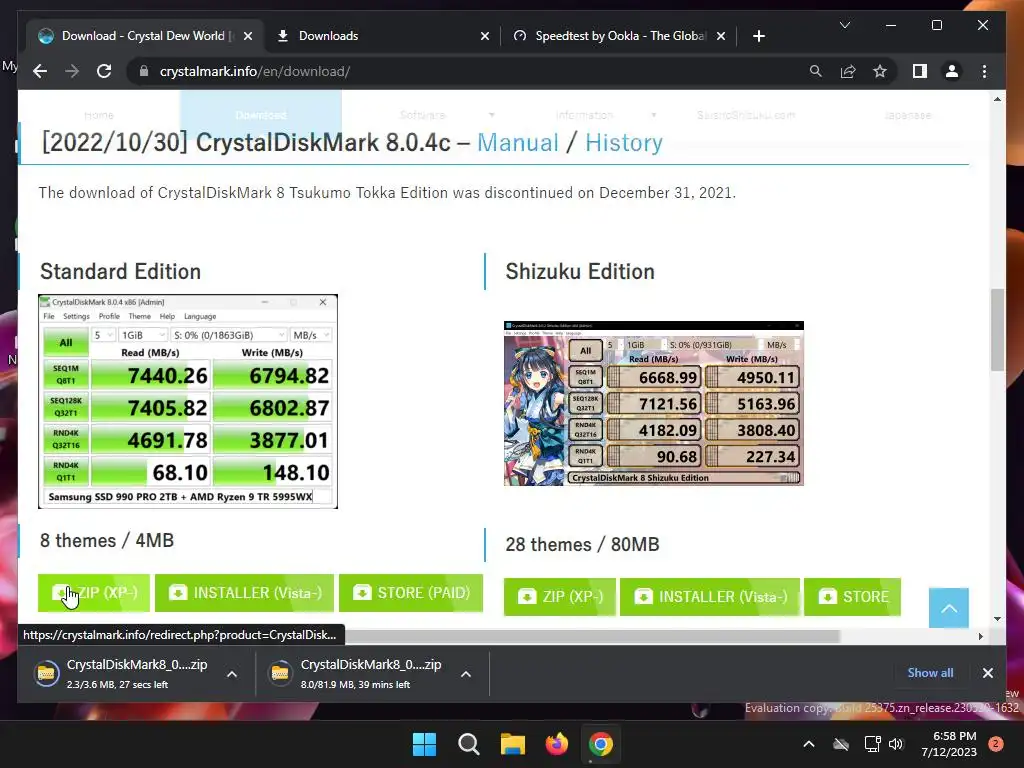Click the site nav Download item
This screenshot has width=1024, height=768.
pyautogui.click(x=261, y=115)
